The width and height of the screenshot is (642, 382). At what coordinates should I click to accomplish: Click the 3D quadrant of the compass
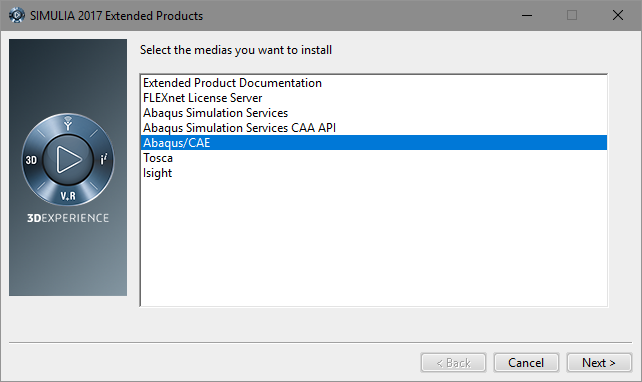[x=31, y=160]
